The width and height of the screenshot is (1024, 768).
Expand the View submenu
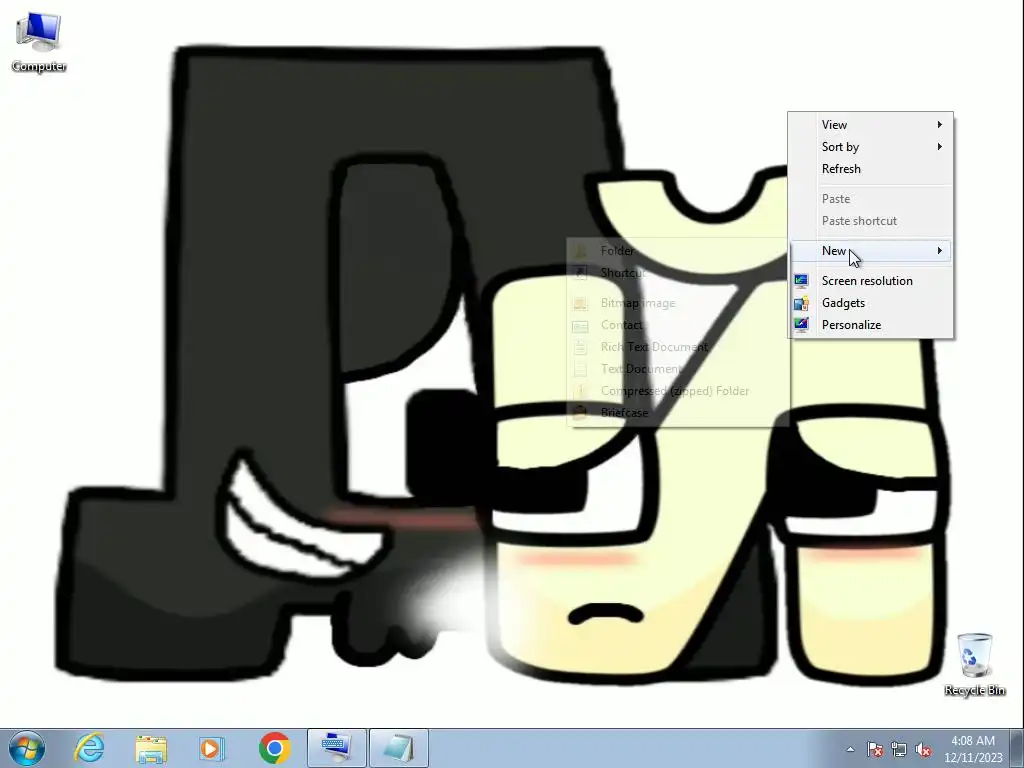click(871, 125)
